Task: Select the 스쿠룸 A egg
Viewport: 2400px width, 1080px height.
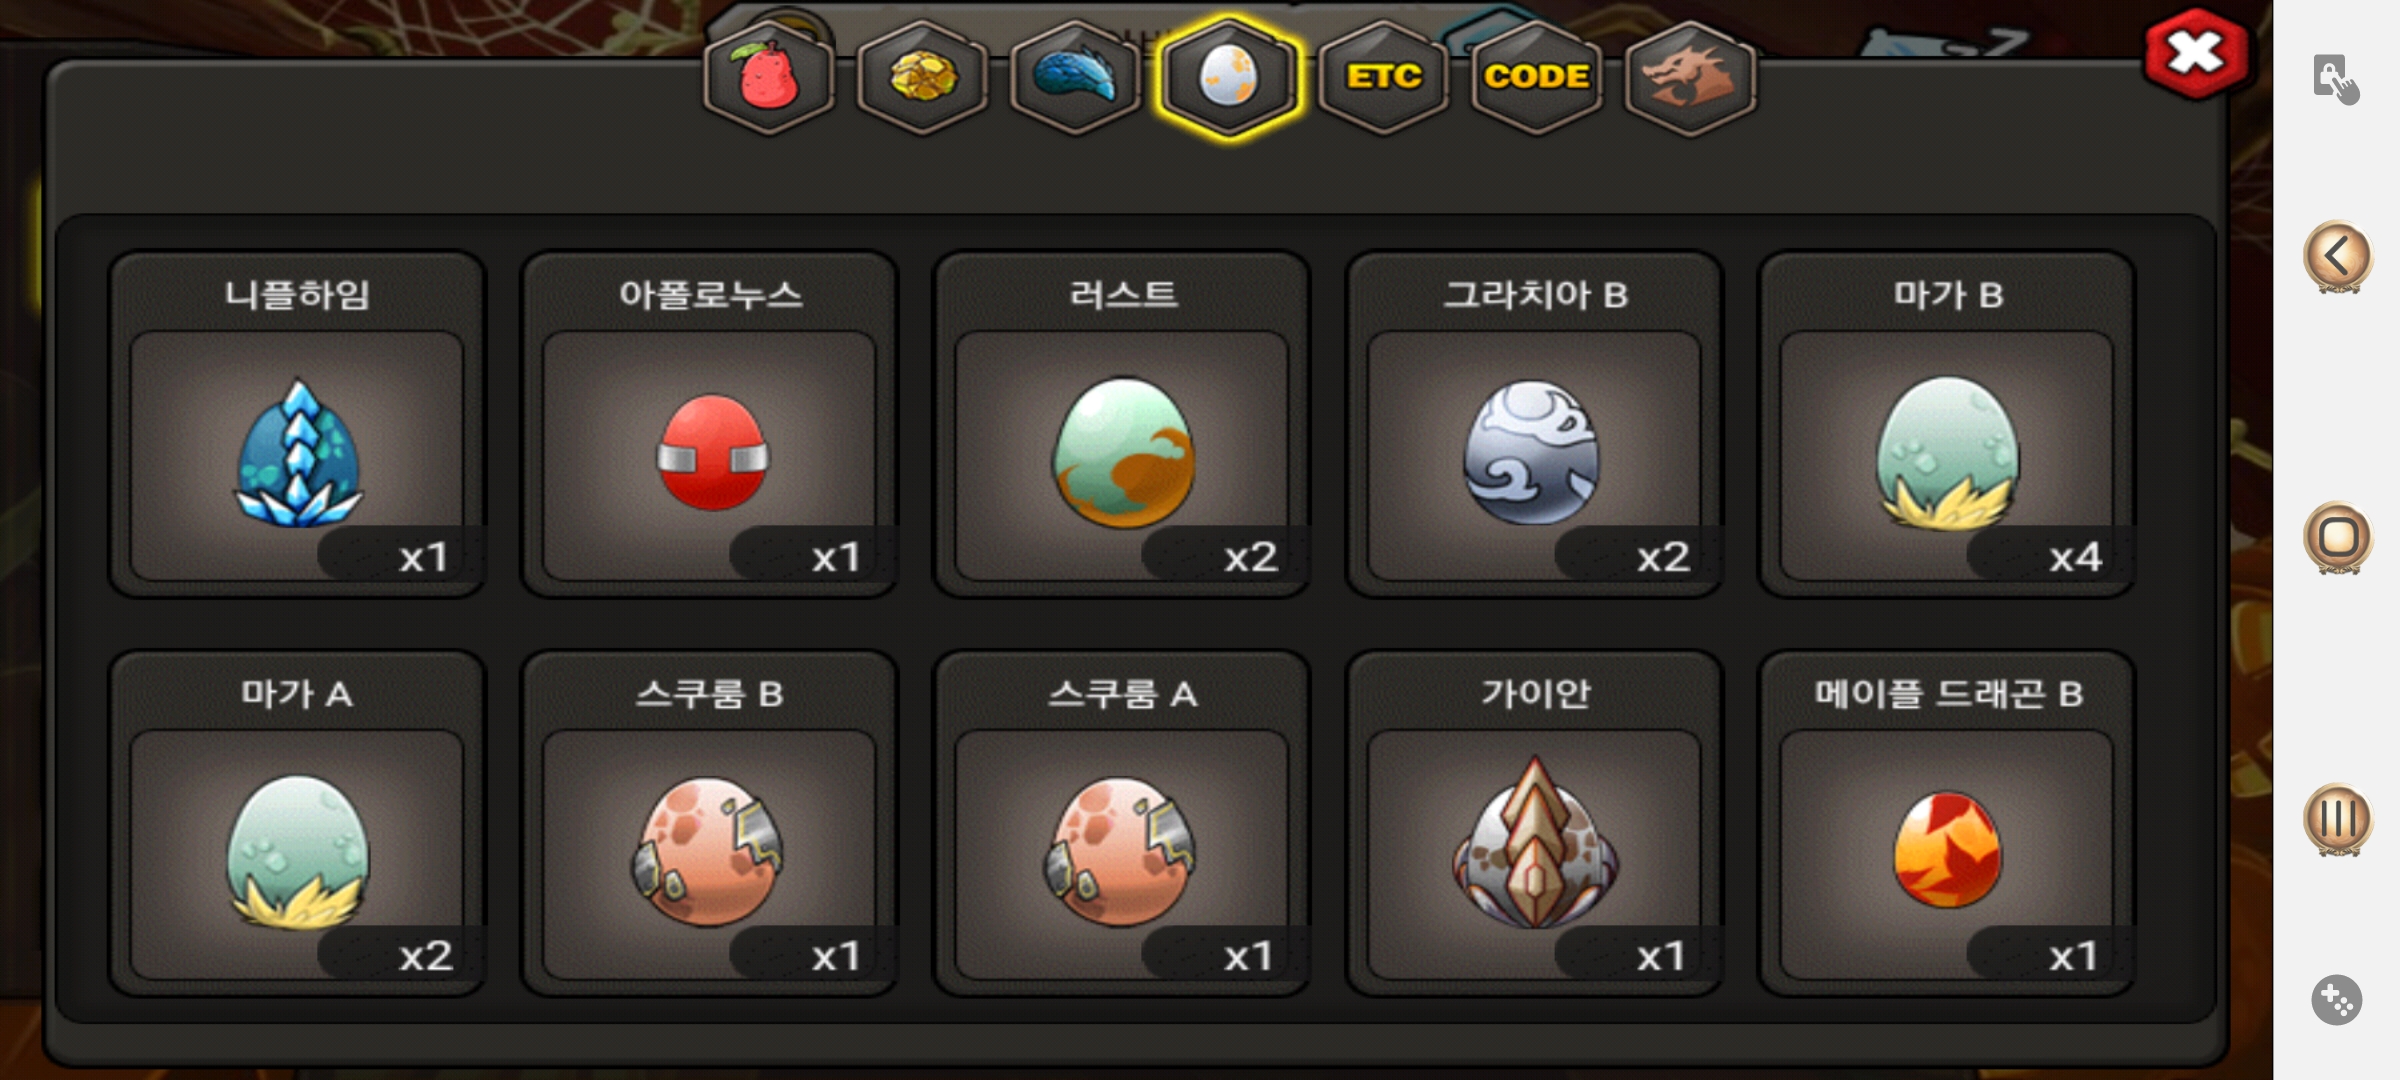Action: [1122, 823]
